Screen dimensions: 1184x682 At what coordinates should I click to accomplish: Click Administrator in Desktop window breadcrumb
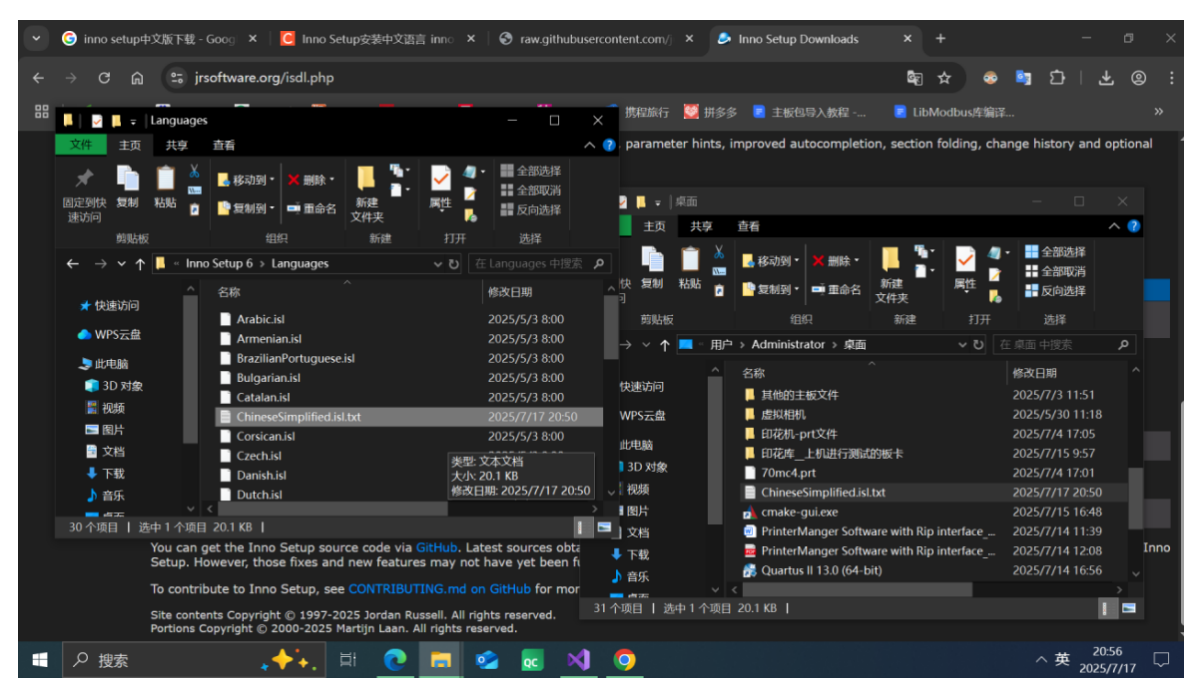(x=788, y=344)
